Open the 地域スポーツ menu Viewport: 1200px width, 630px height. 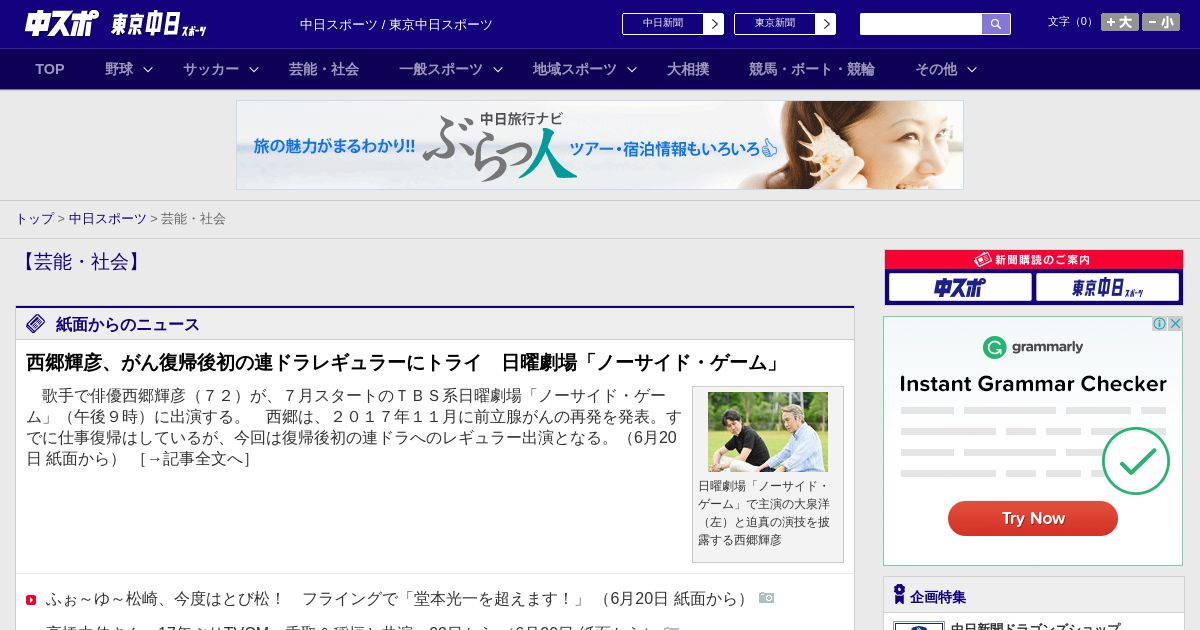(575, 69)
